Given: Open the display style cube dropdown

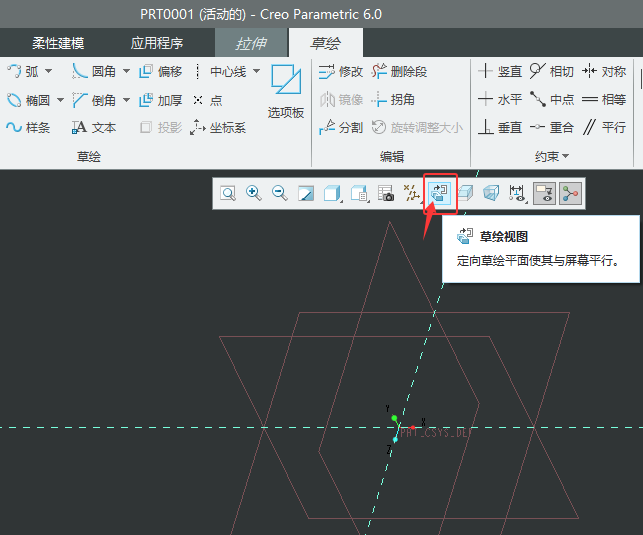Looking at the screenshot, I should point(333,194).
